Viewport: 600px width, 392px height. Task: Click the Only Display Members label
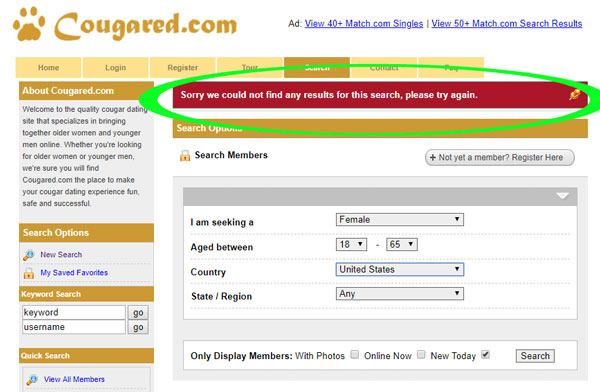241,356
